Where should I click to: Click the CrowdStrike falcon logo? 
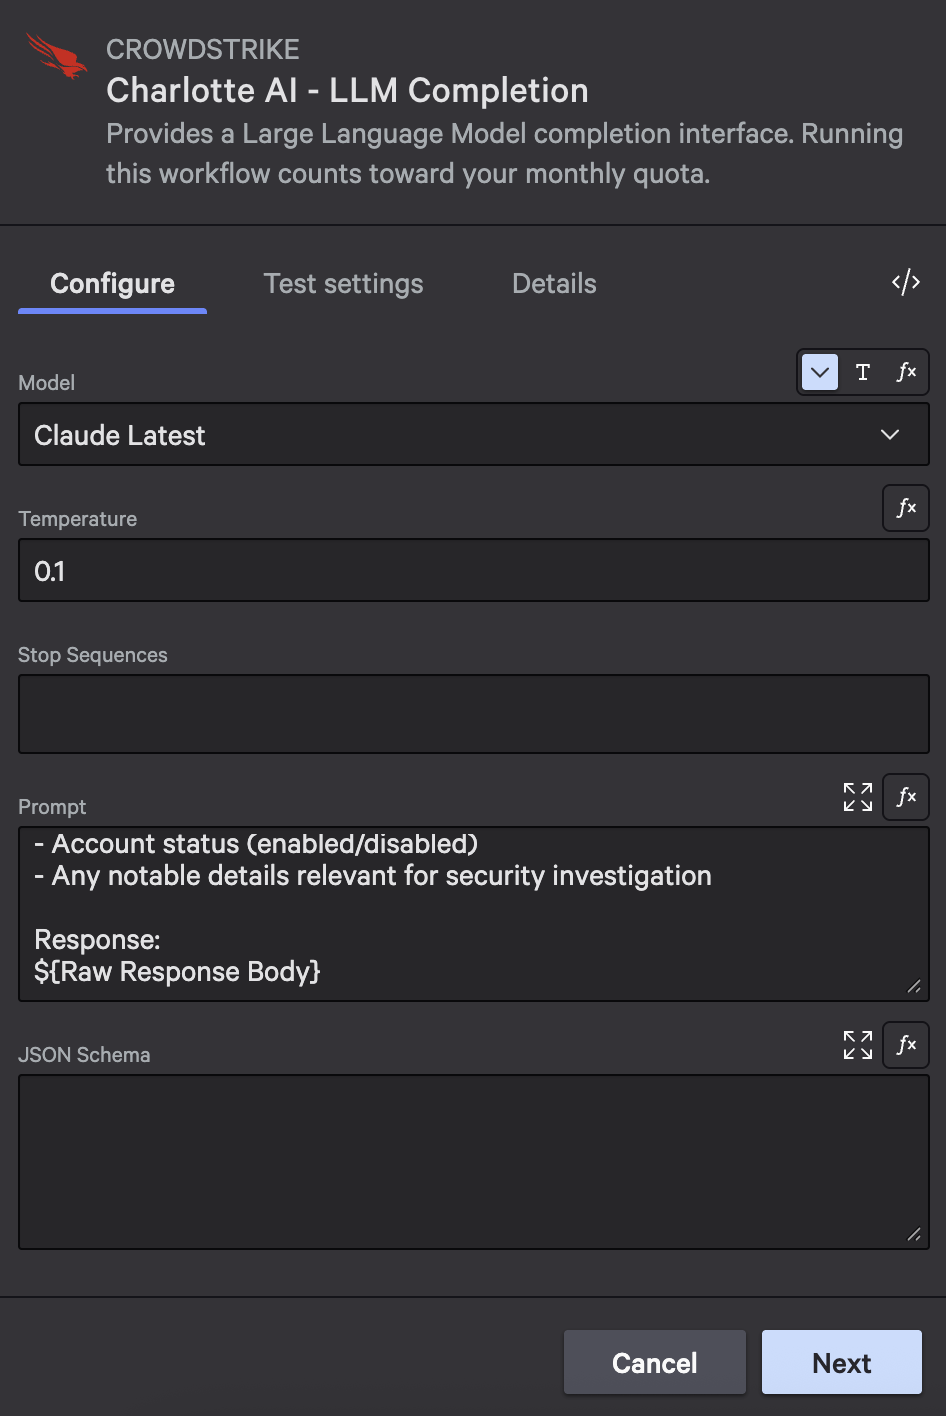(56, 56)
